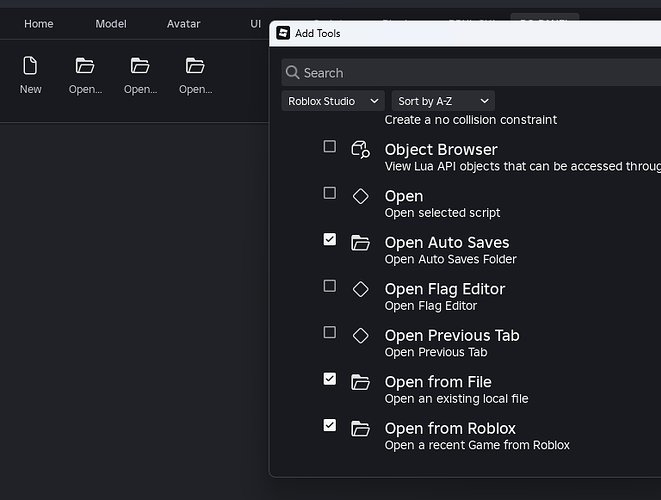Open the Avatar ribbon tab
The width and height of the screenshot is (661, 500).
(x=183, y=24)
